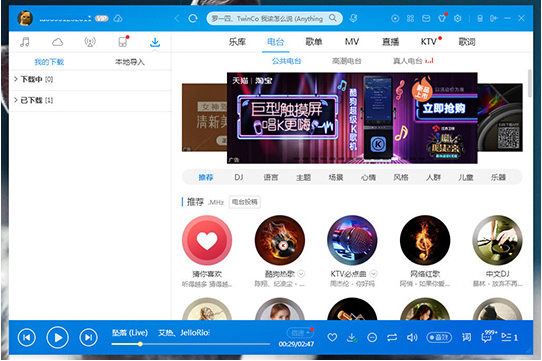
Task: Switch to mini mode icon
Action: 494,18
